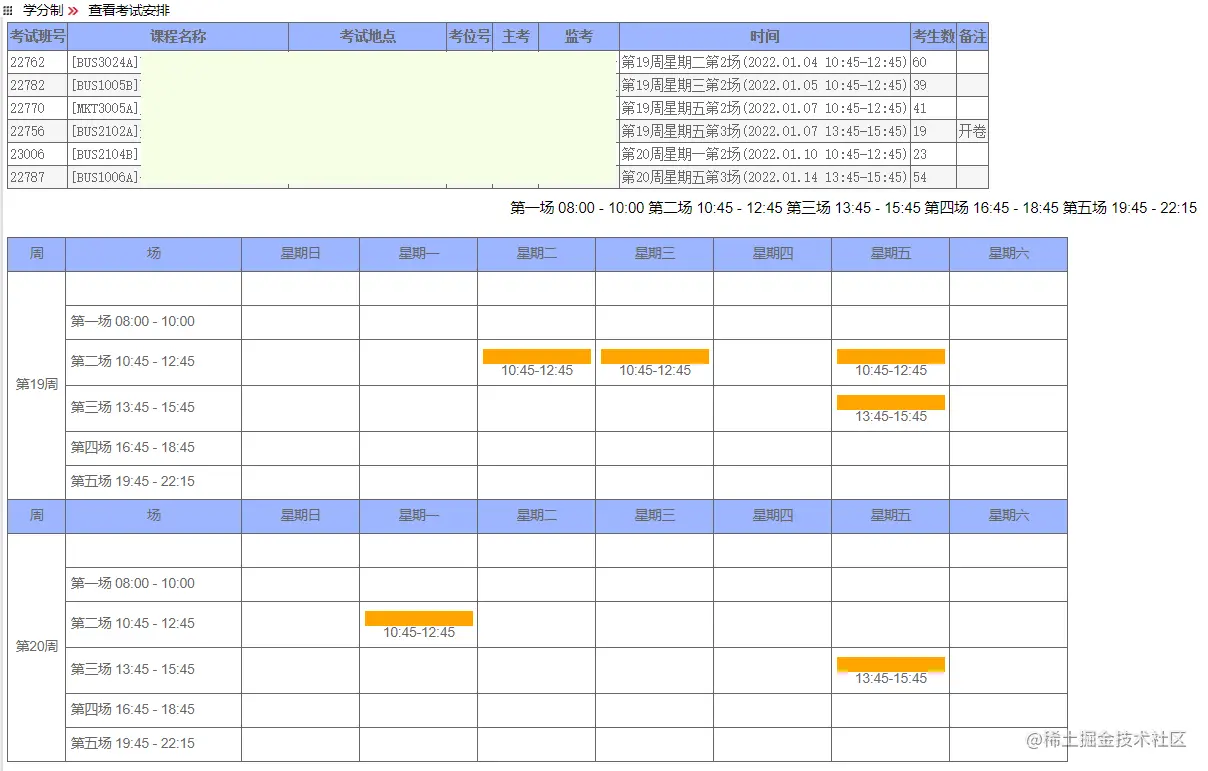Click 星期日 header above week 19
This screenshot has height=771, width=1208.
pyautogui.click(x=301, y=254)
